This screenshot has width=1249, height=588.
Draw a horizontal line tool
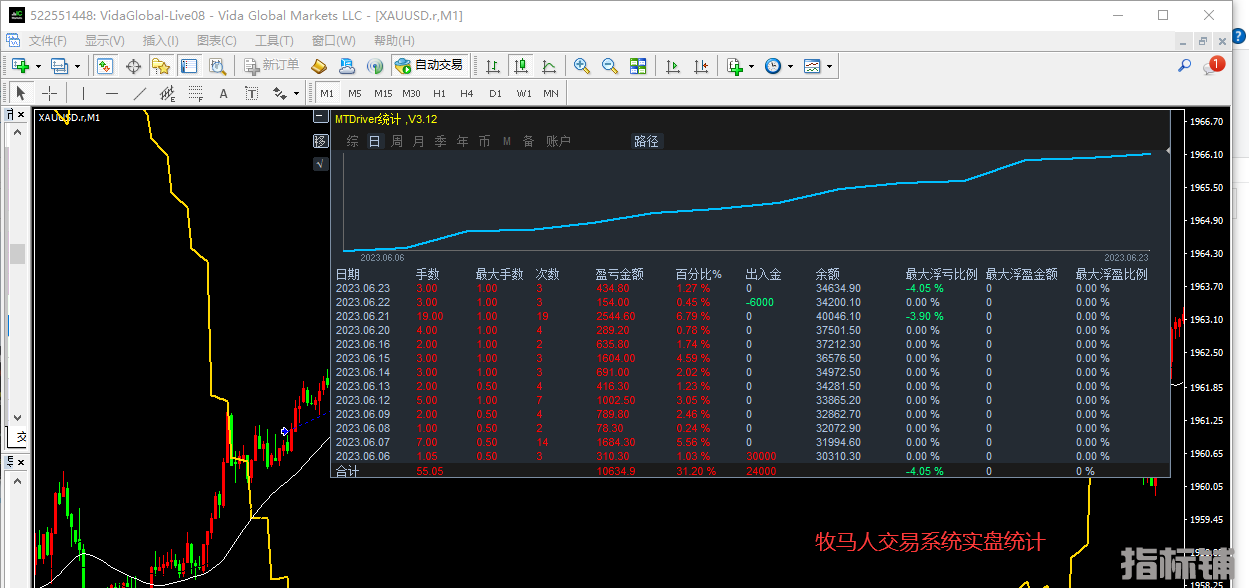[112, 93]
